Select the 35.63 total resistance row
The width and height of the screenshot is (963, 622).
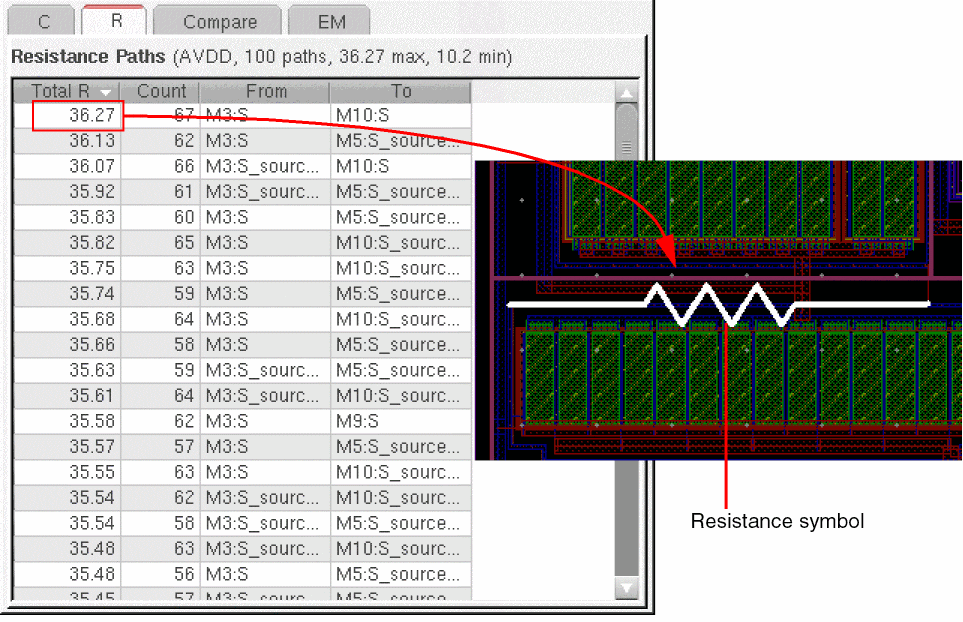[x=243, y=370]
